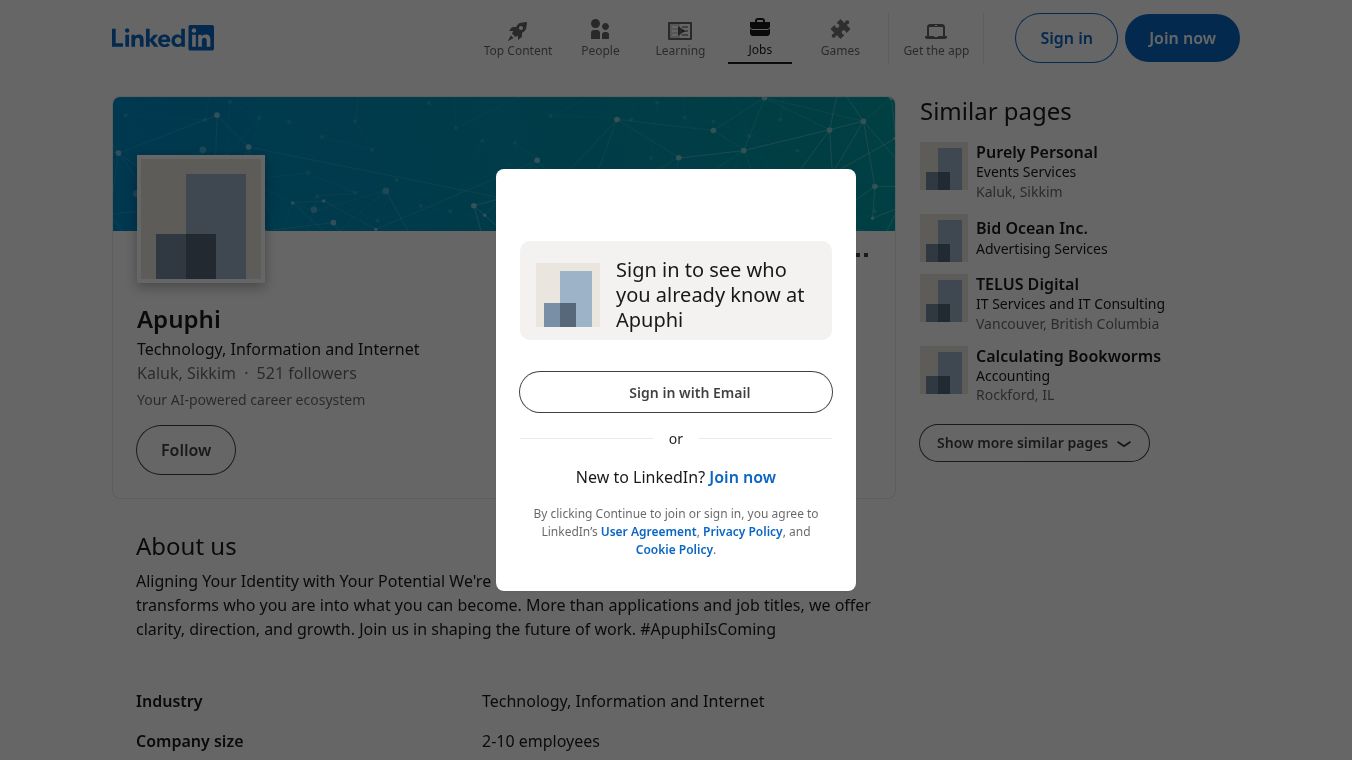Open Get the app label
Viewport: 1352px width, 760px height.
936,51
